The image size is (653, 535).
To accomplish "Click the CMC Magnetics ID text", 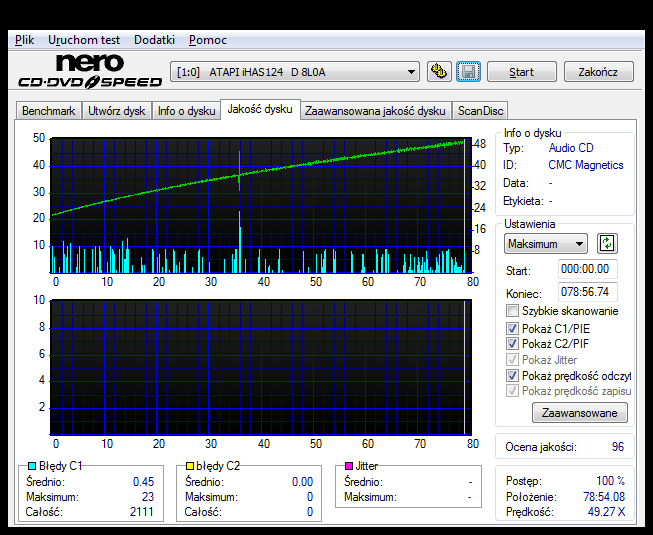I will pos(586,165).
